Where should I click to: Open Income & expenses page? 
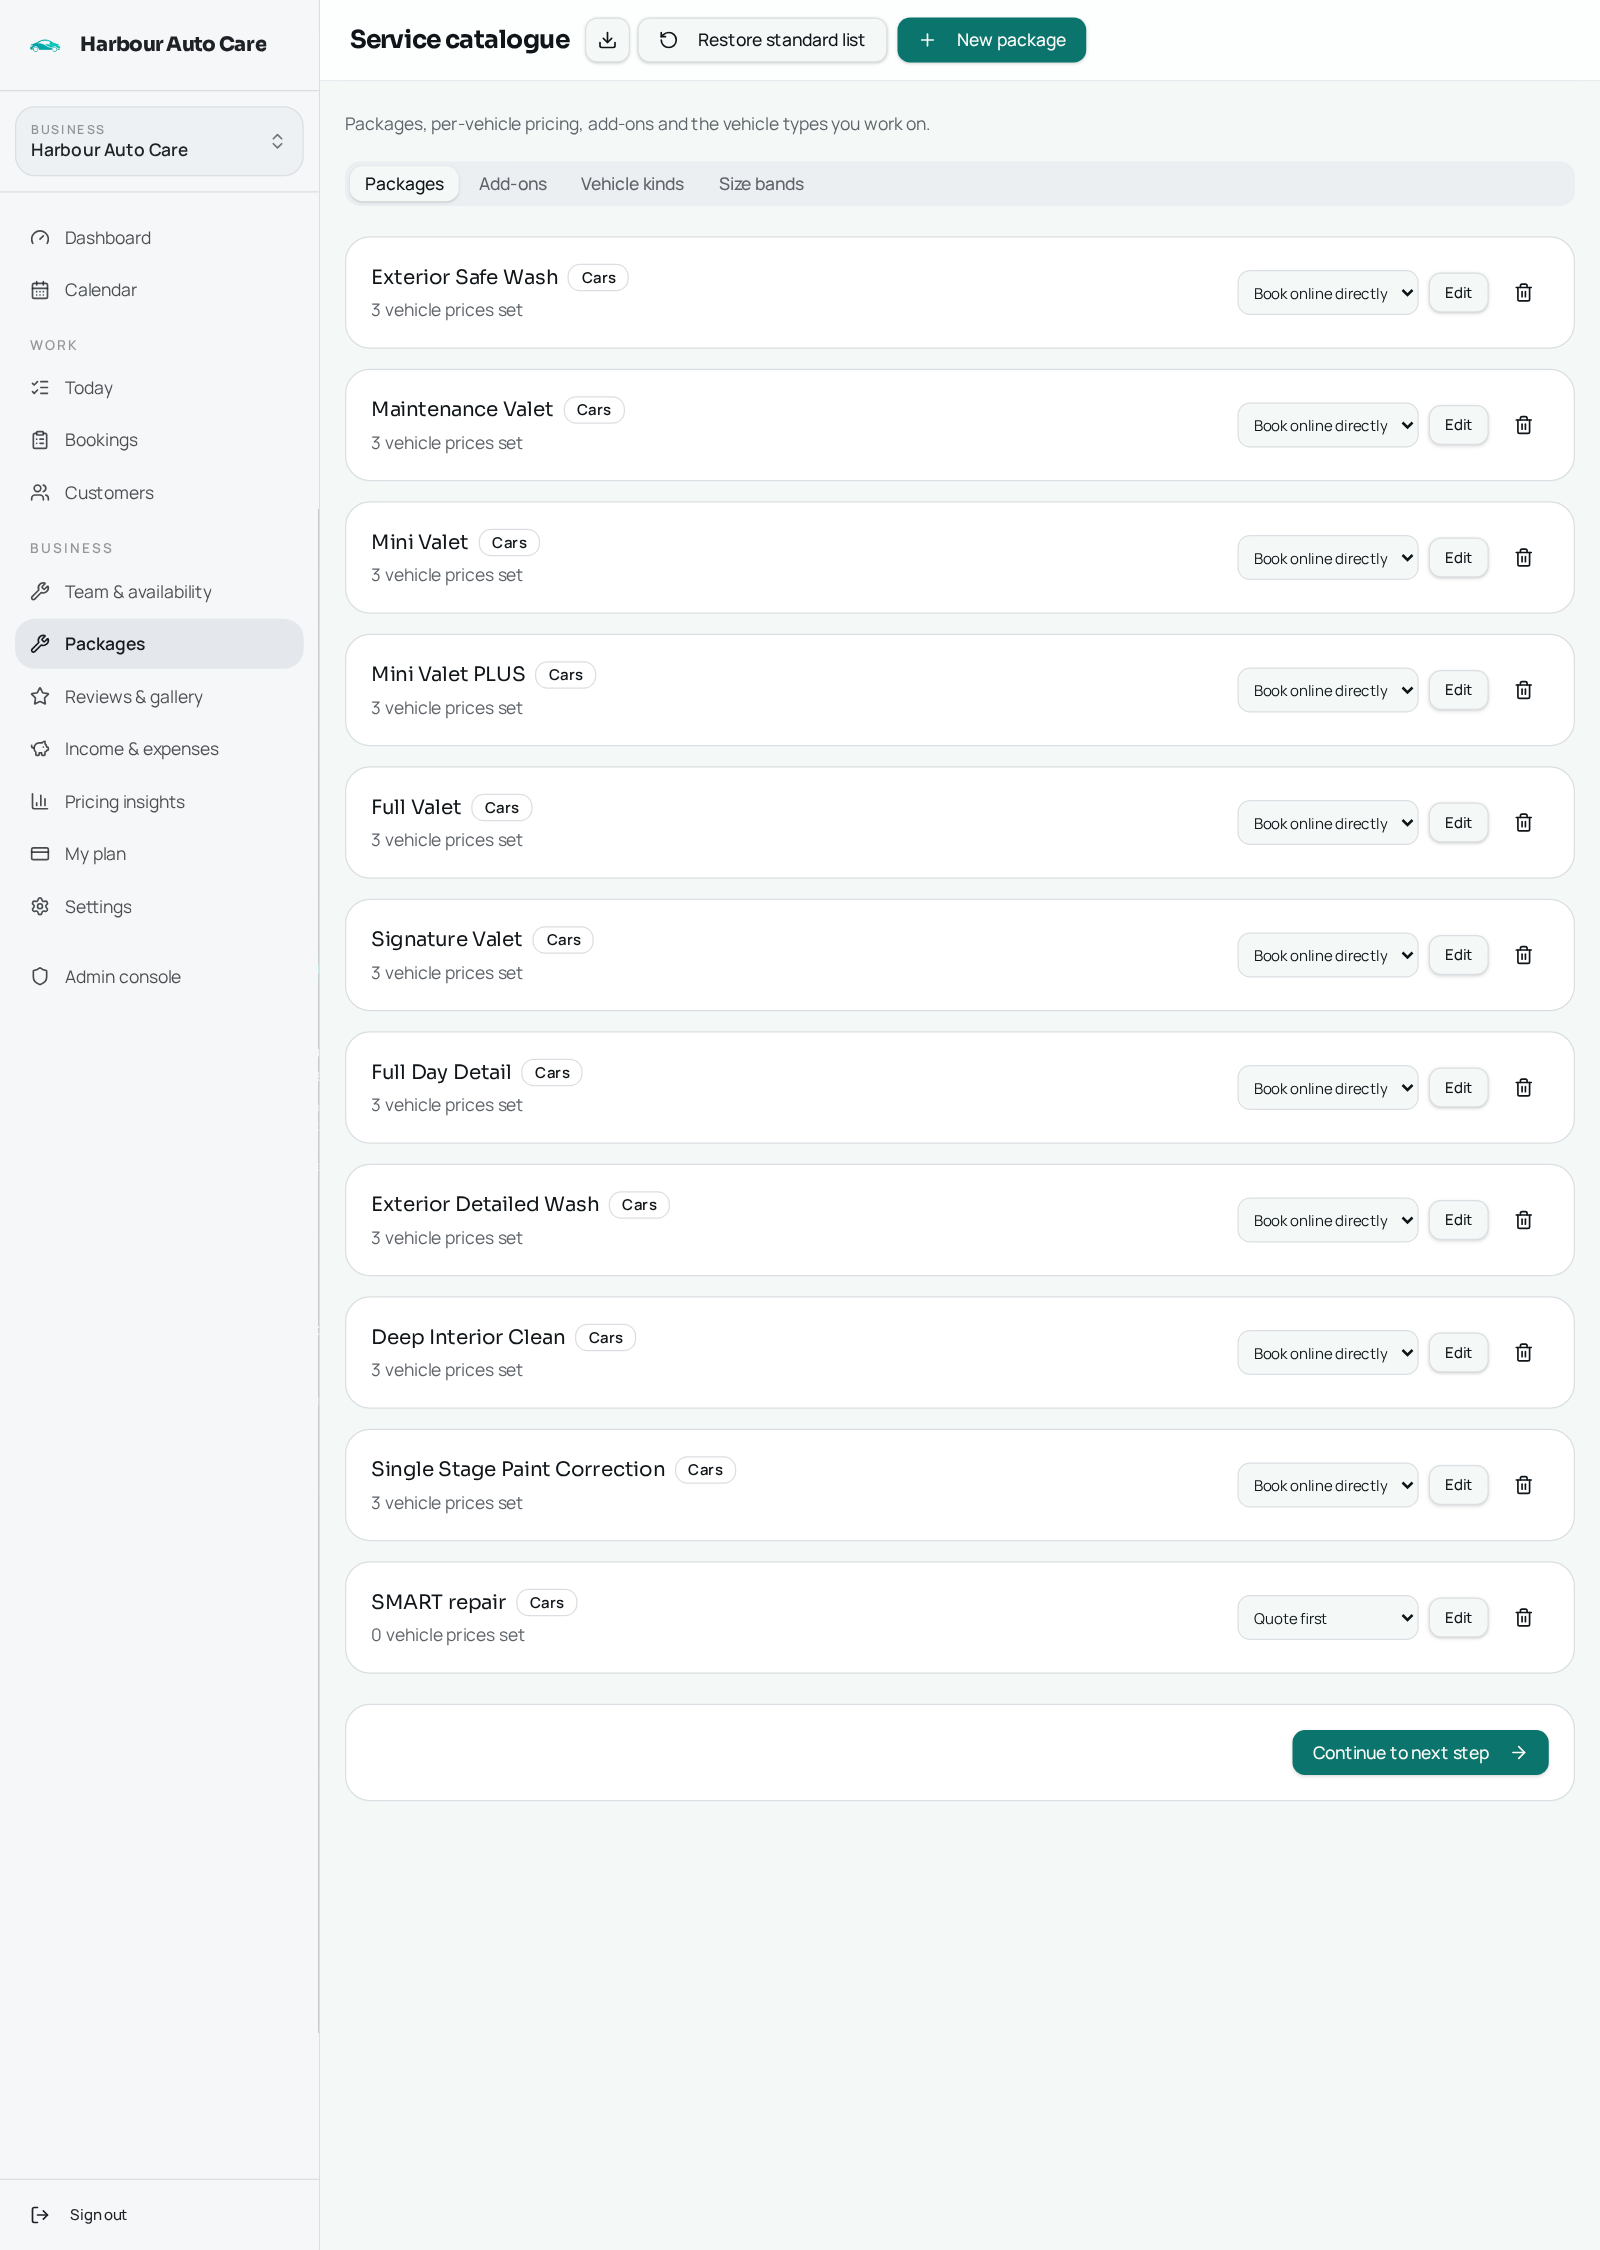tap(159, 749)
